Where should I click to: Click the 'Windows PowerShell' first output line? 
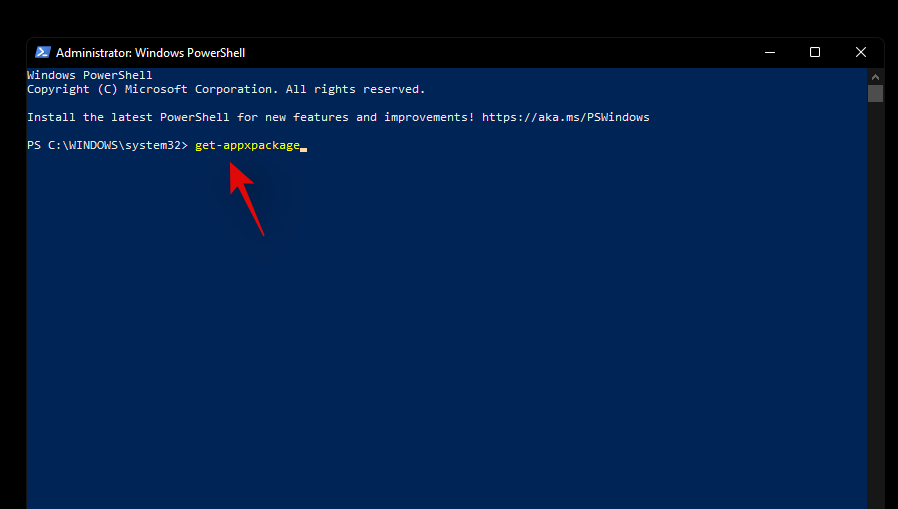tap(89, 75)
